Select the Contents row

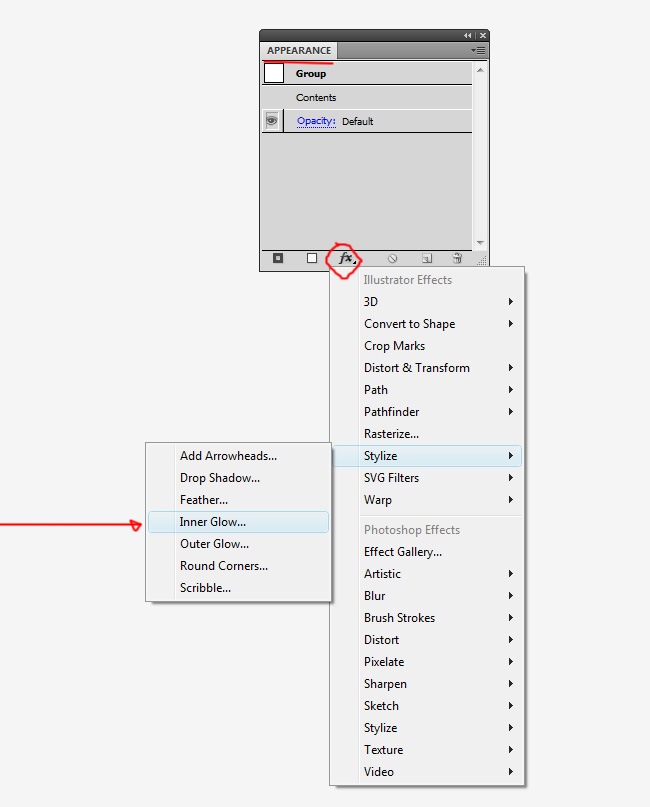pos(367,97)
